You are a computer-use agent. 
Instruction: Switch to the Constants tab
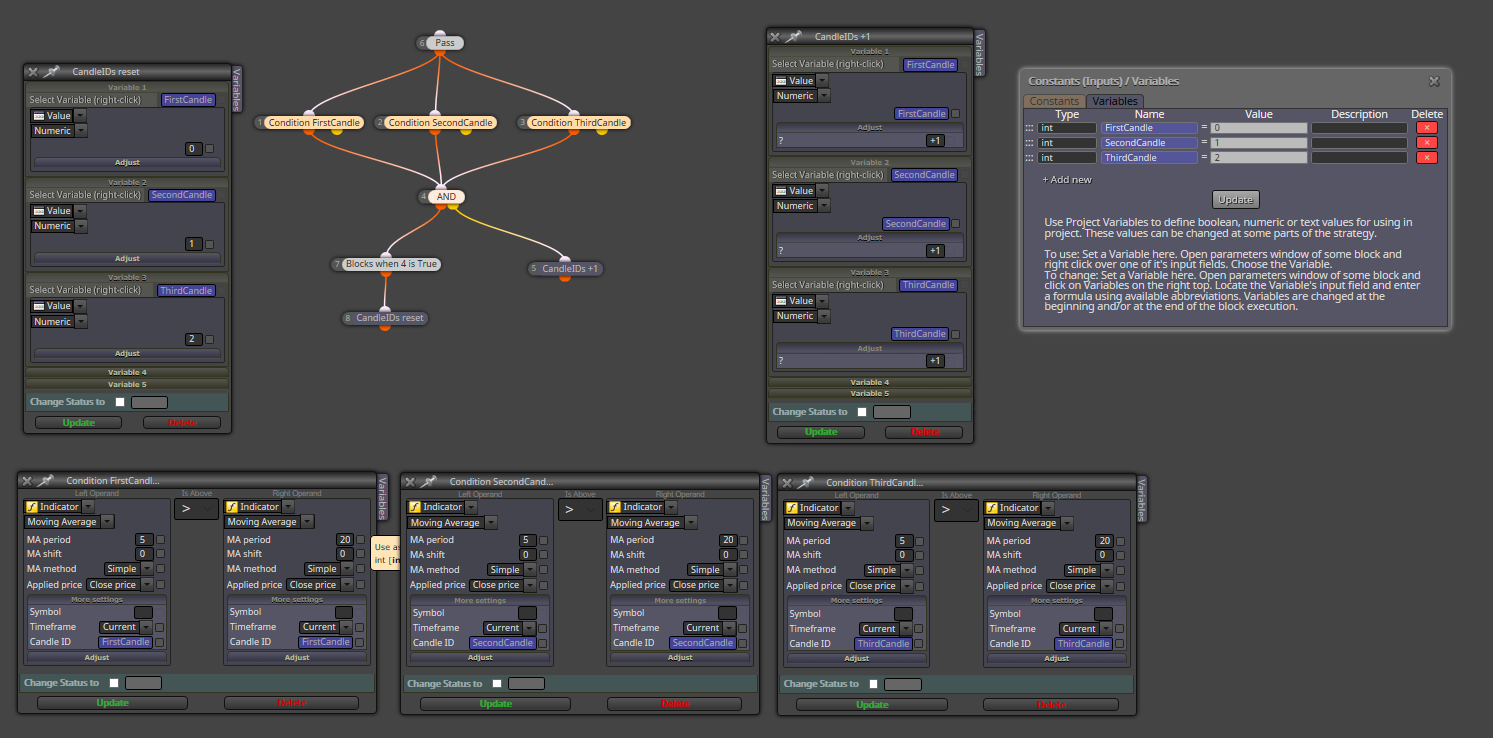(x=1054, y=101)
